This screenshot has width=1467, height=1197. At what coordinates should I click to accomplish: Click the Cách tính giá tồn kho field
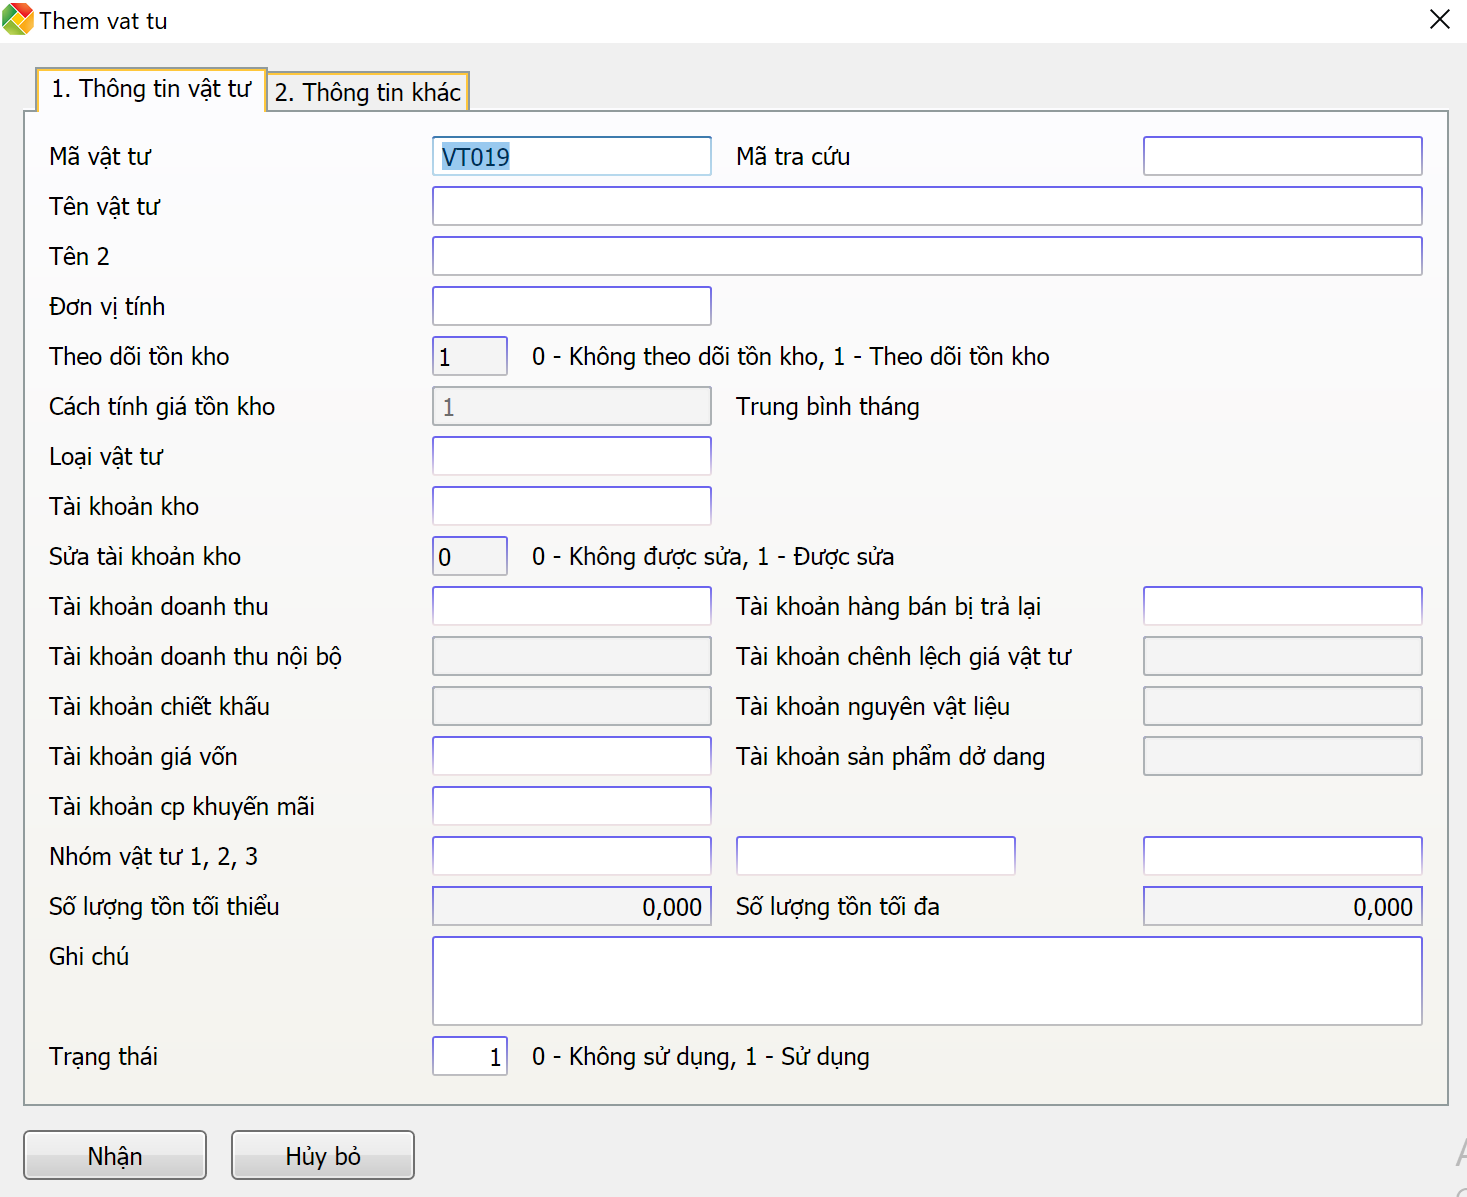tap(572, 406)
